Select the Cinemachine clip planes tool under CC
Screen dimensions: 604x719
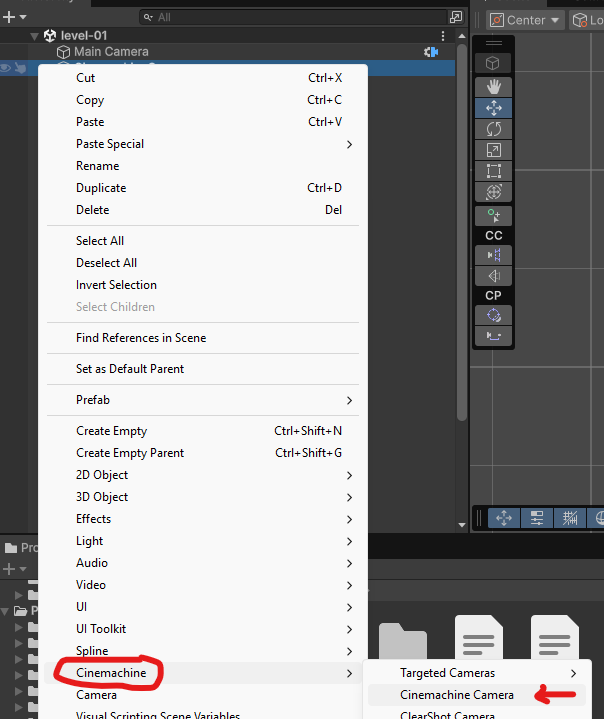(493, 255)
